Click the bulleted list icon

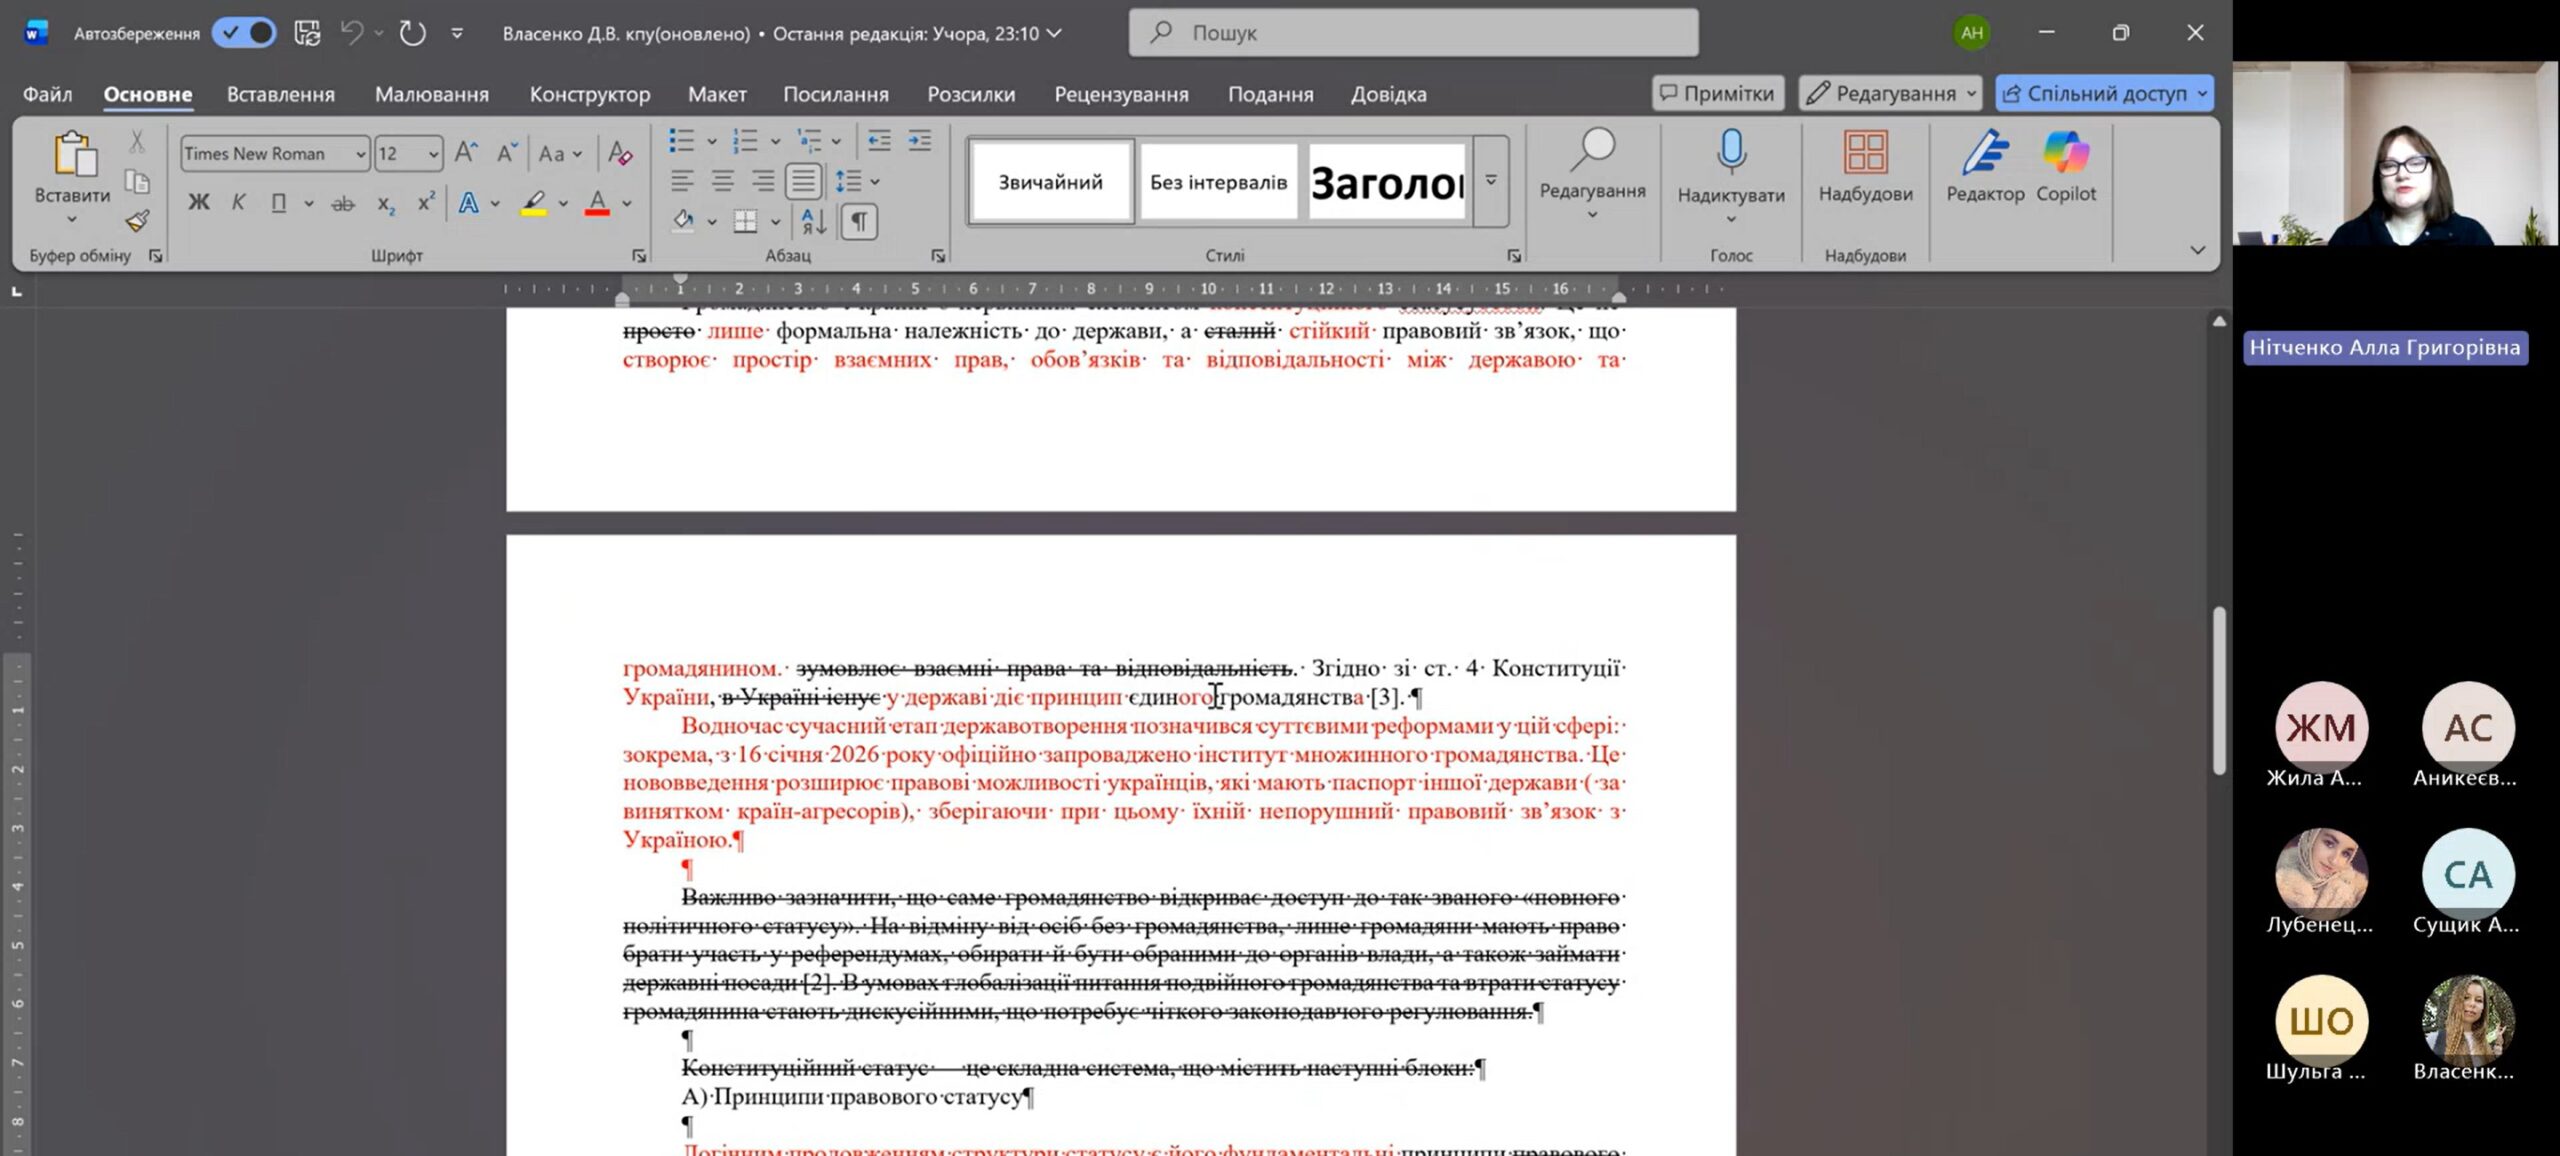click(x=682, y=141)
